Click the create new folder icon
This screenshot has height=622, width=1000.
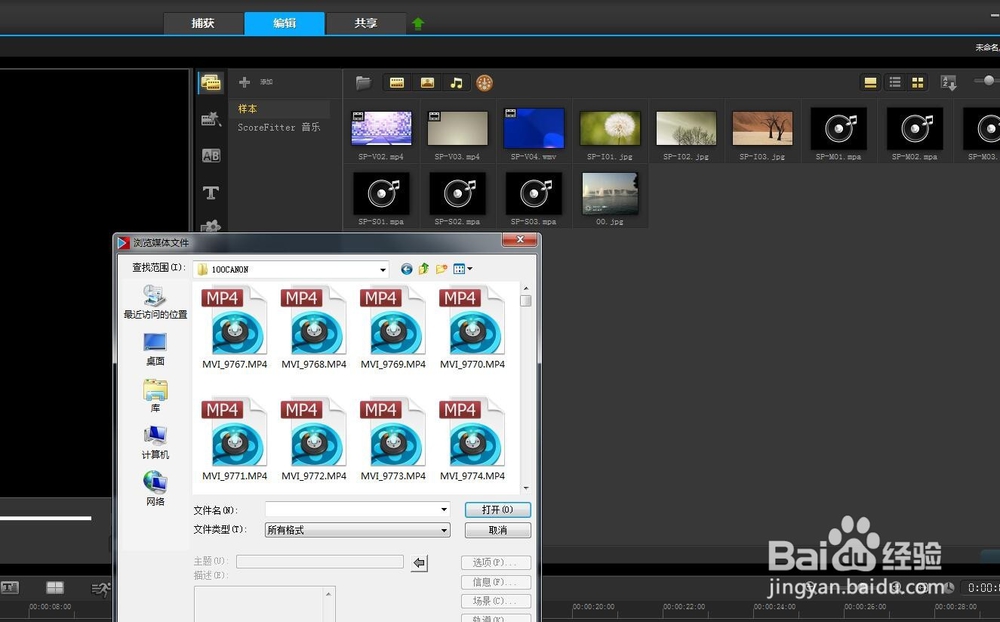pyautogui.click(x=441, y=269)
